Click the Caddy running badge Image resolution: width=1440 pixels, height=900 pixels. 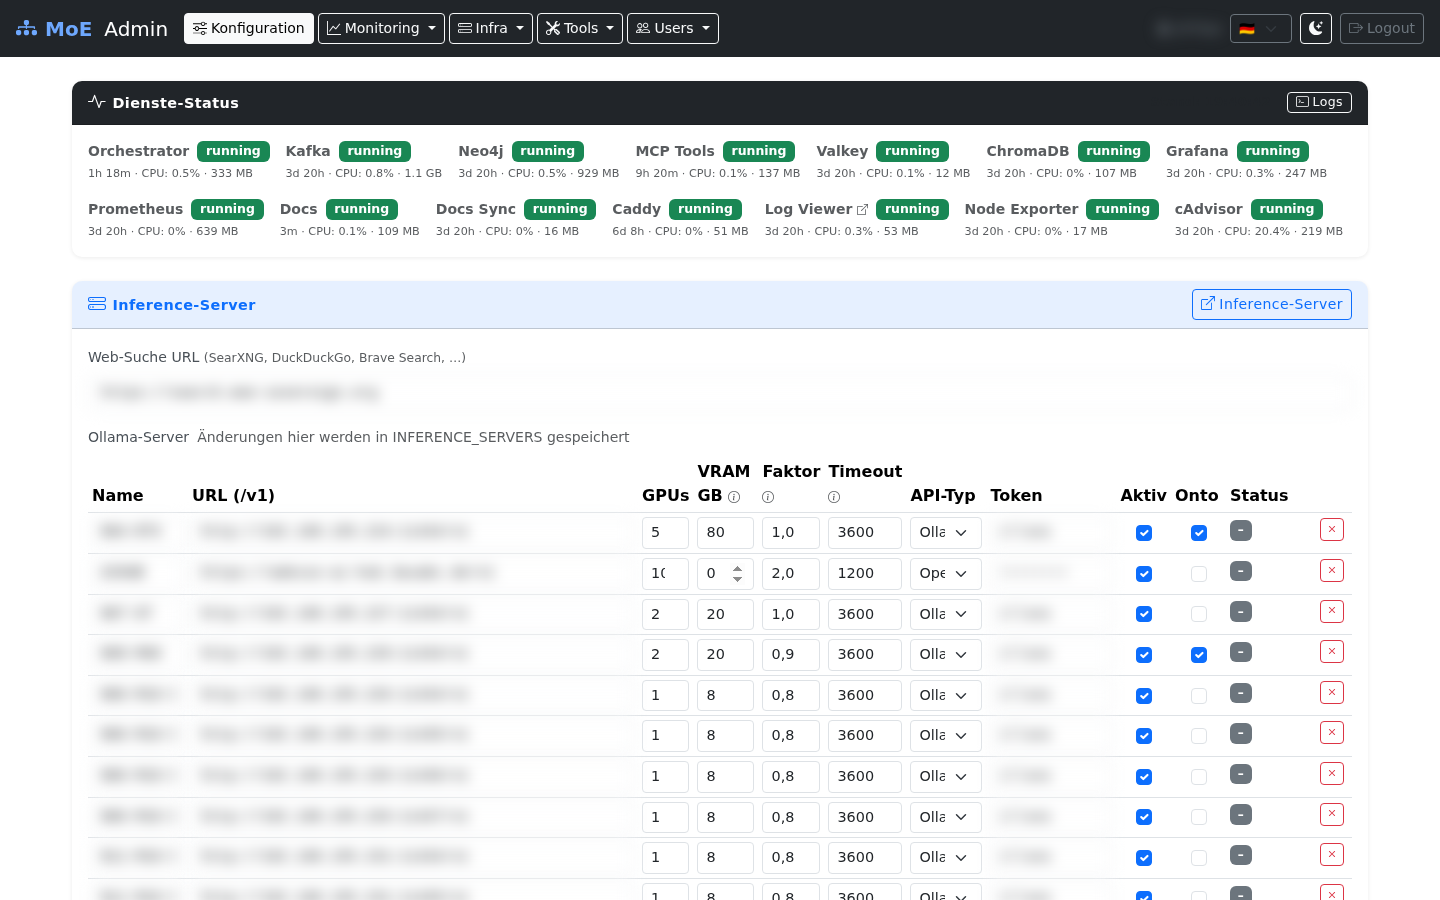pos(705,209)
